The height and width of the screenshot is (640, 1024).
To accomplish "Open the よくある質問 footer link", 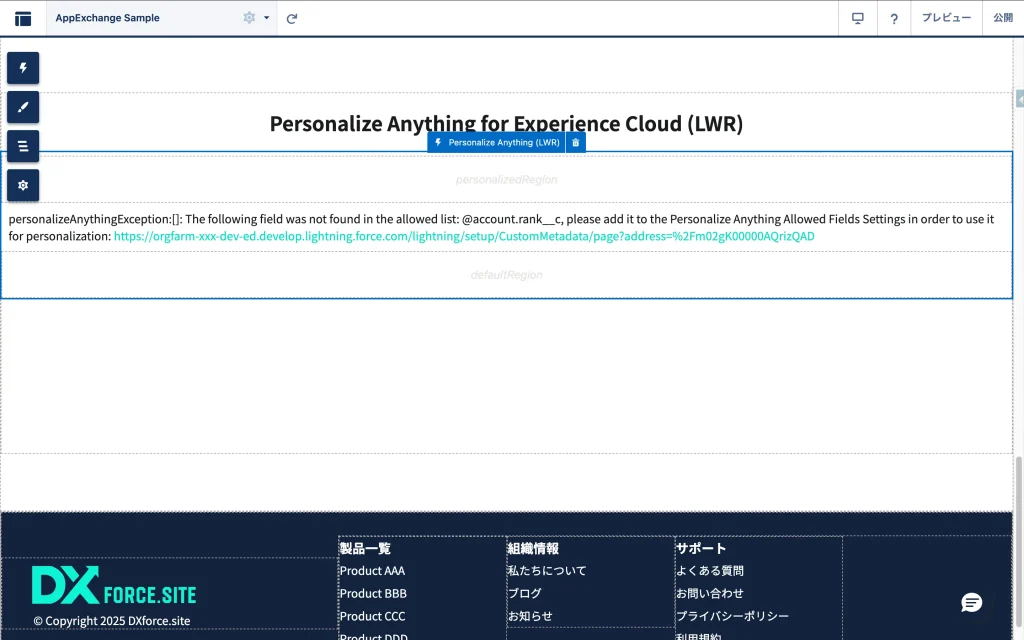I will 710,571.
